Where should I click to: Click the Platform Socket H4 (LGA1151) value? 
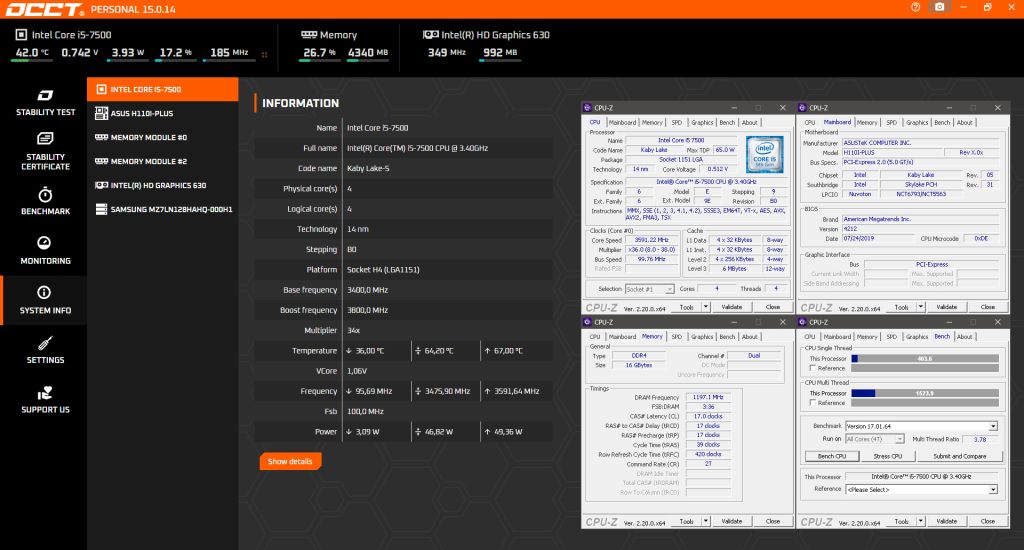(x=383, y=270)
